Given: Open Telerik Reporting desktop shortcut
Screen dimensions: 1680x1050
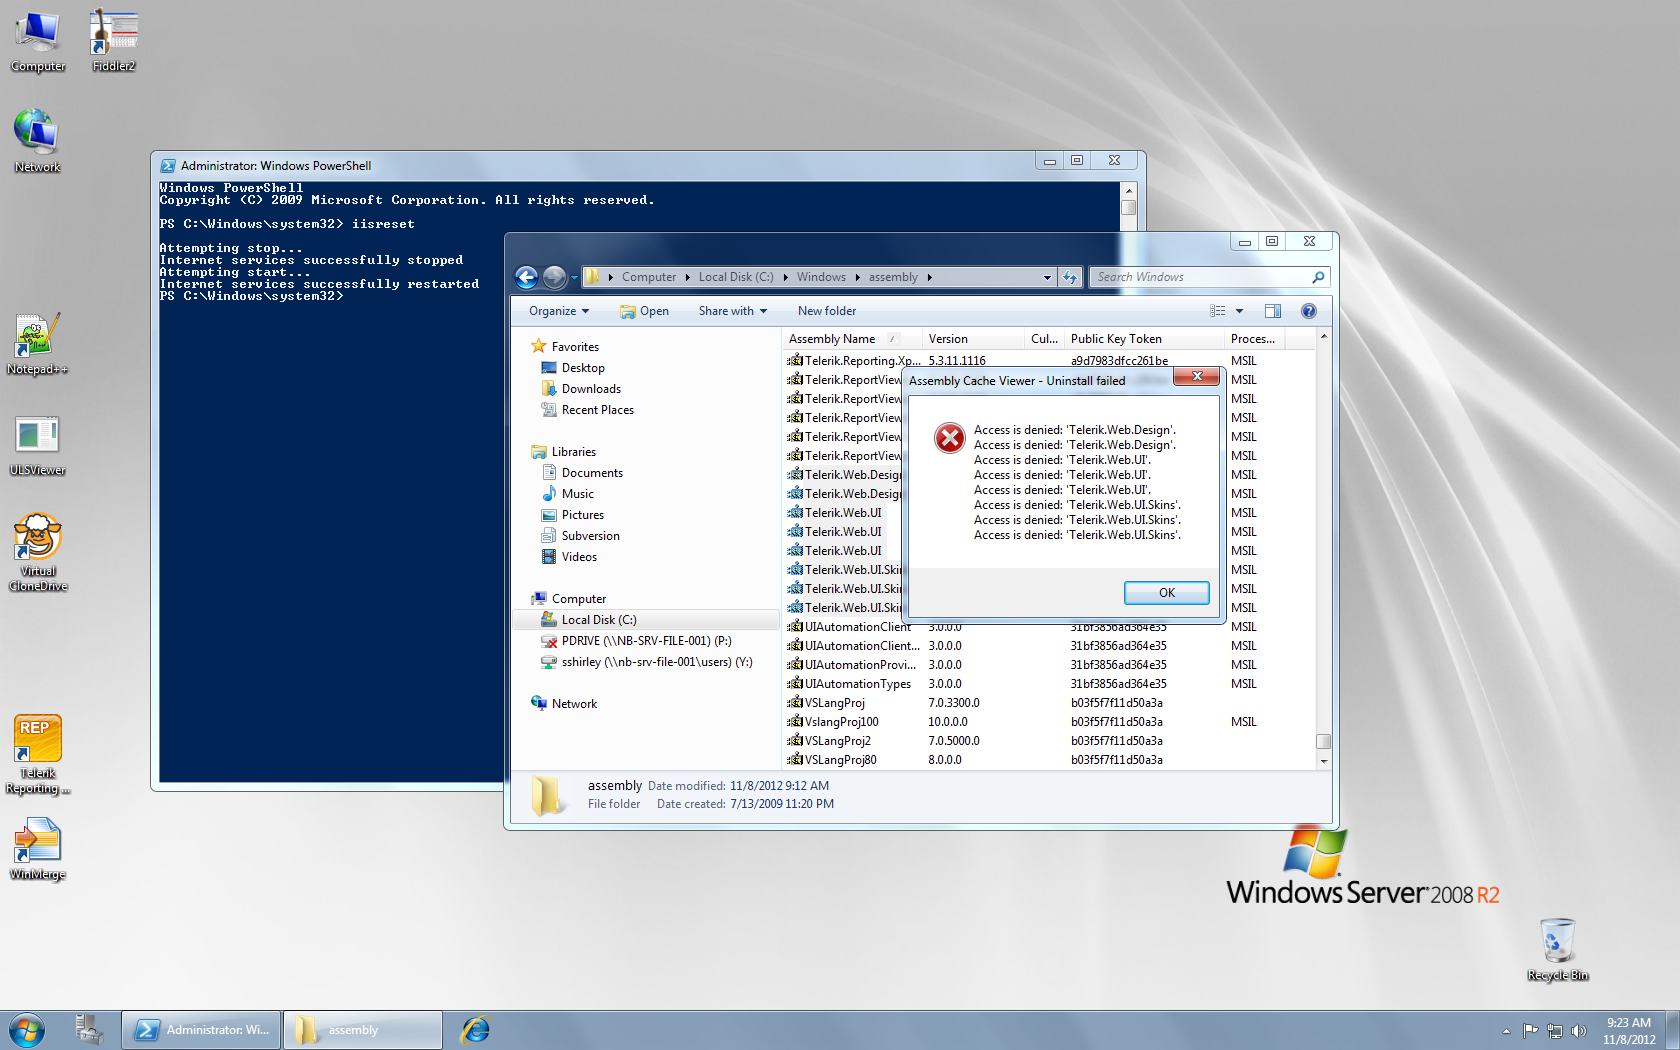Looking at the screenshot, I should pos(38,755).
